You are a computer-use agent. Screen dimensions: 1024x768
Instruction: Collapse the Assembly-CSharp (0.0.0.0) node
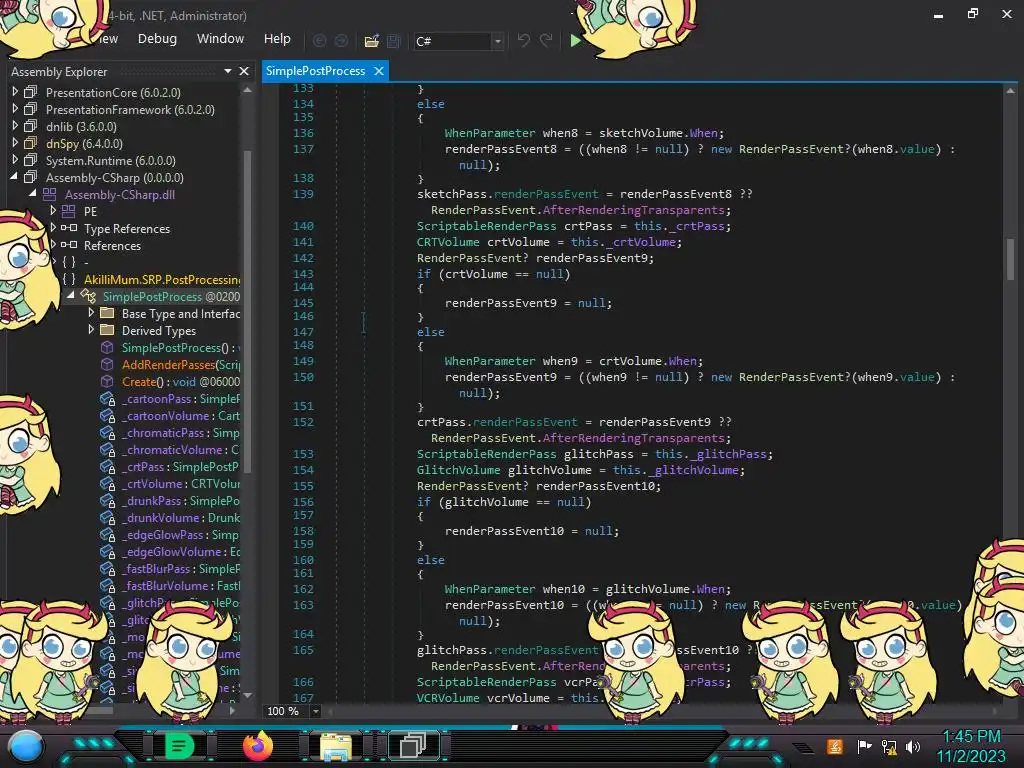tap(14, 176)
